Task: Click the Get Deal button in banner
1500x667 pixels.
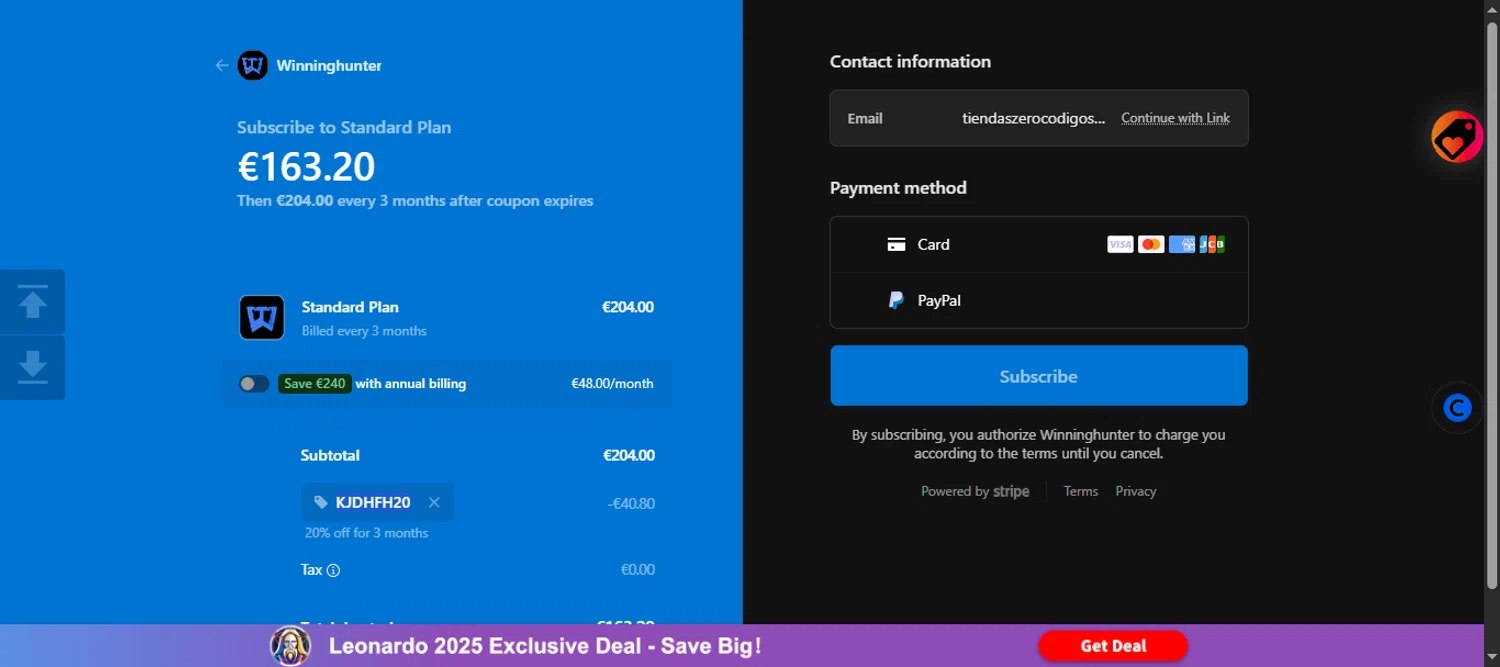Action: 1113,646
